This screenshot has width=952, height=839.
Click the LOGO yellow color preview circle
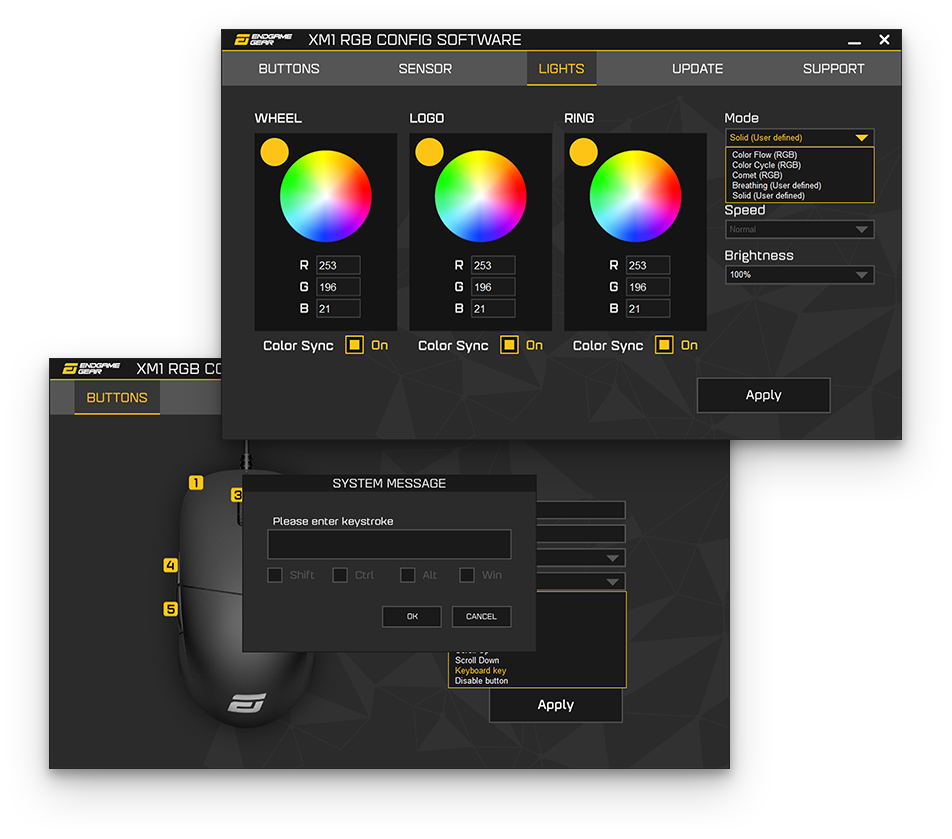tap(429, 152)
